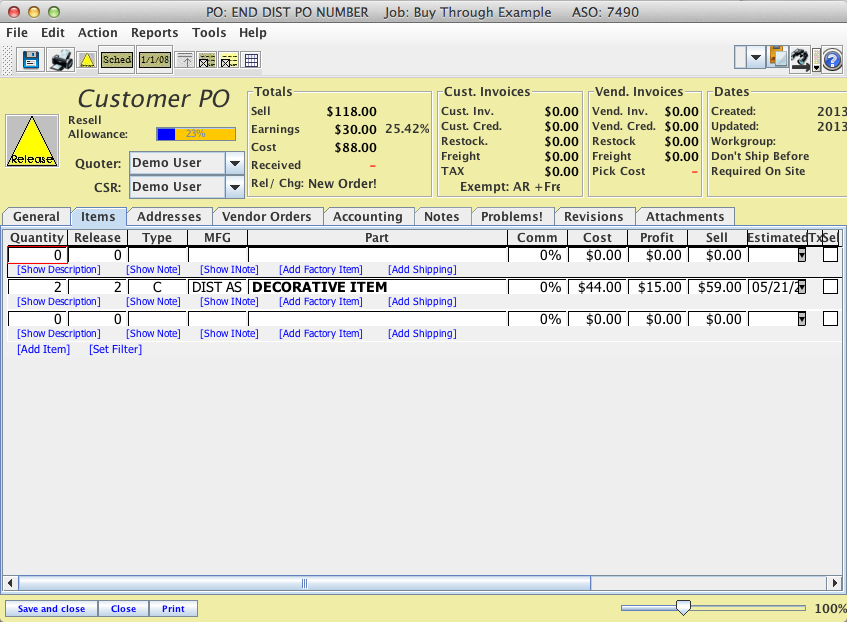
Task: Click the printer icon in the toolbar
Action: pos(61,60)
